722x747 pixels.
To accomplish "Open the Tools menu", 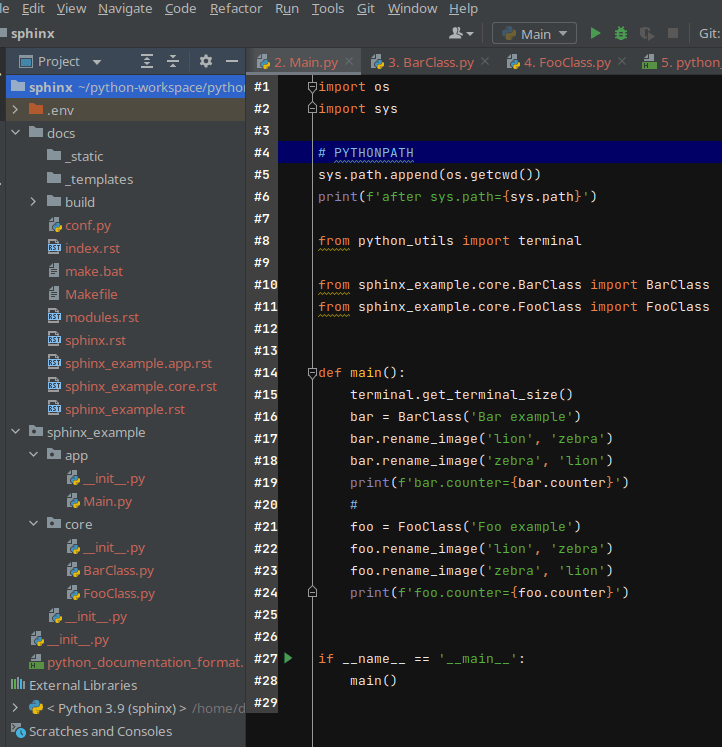I will pyautogui.click(x=328, y=9).
